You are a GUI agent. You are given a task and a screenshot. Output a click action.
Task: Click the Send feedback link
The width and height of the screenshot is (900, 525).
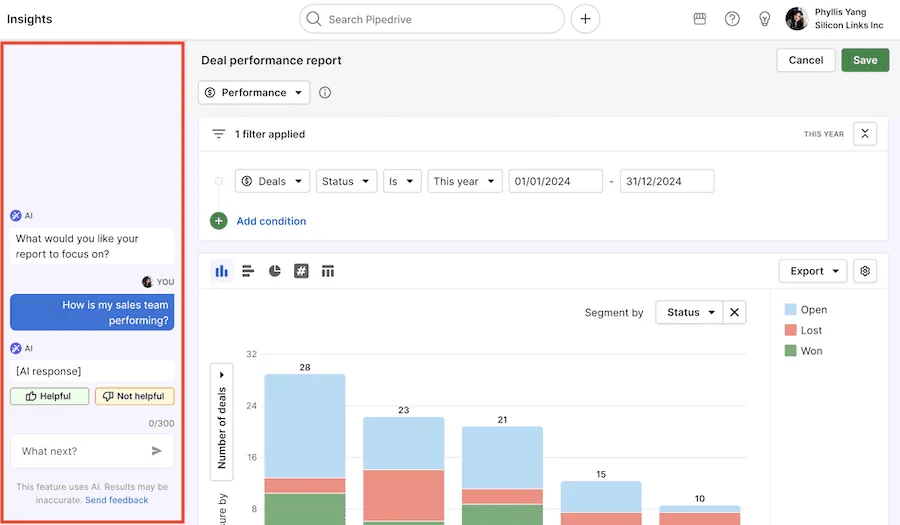pos(117,500)
